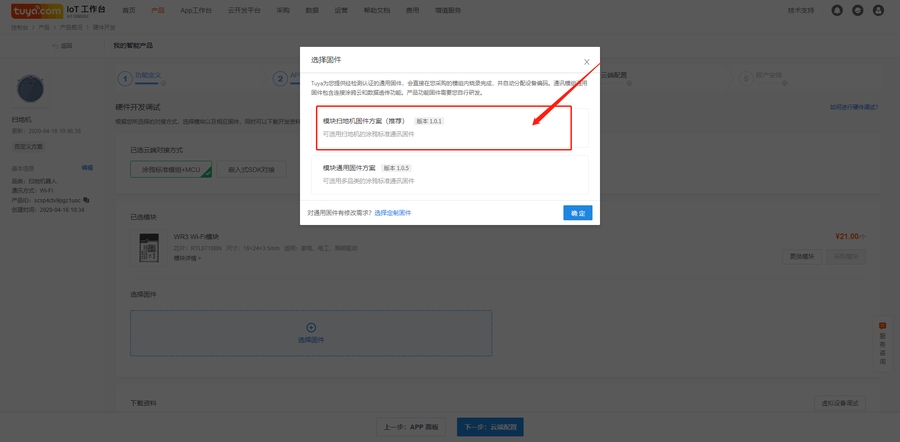Viewport: 900px width, 442px height.
Task: Close the 选择固件 dialog with the X
Action: click(x=586, y=62)
